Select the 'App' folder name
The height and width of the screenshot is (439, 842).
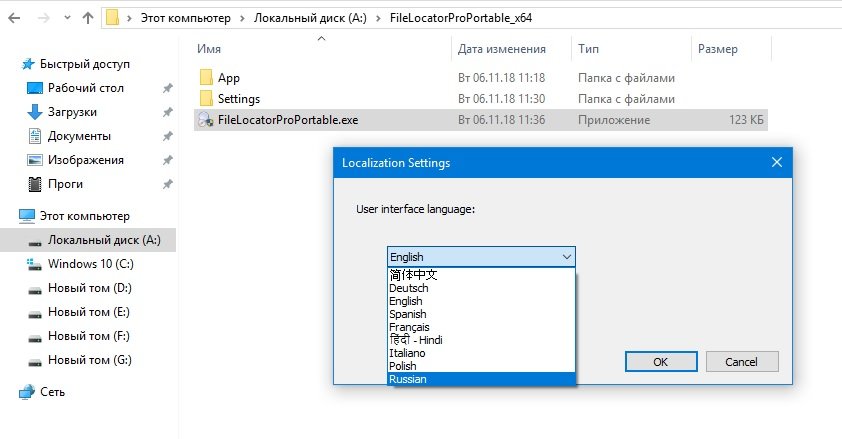[229, 78]
